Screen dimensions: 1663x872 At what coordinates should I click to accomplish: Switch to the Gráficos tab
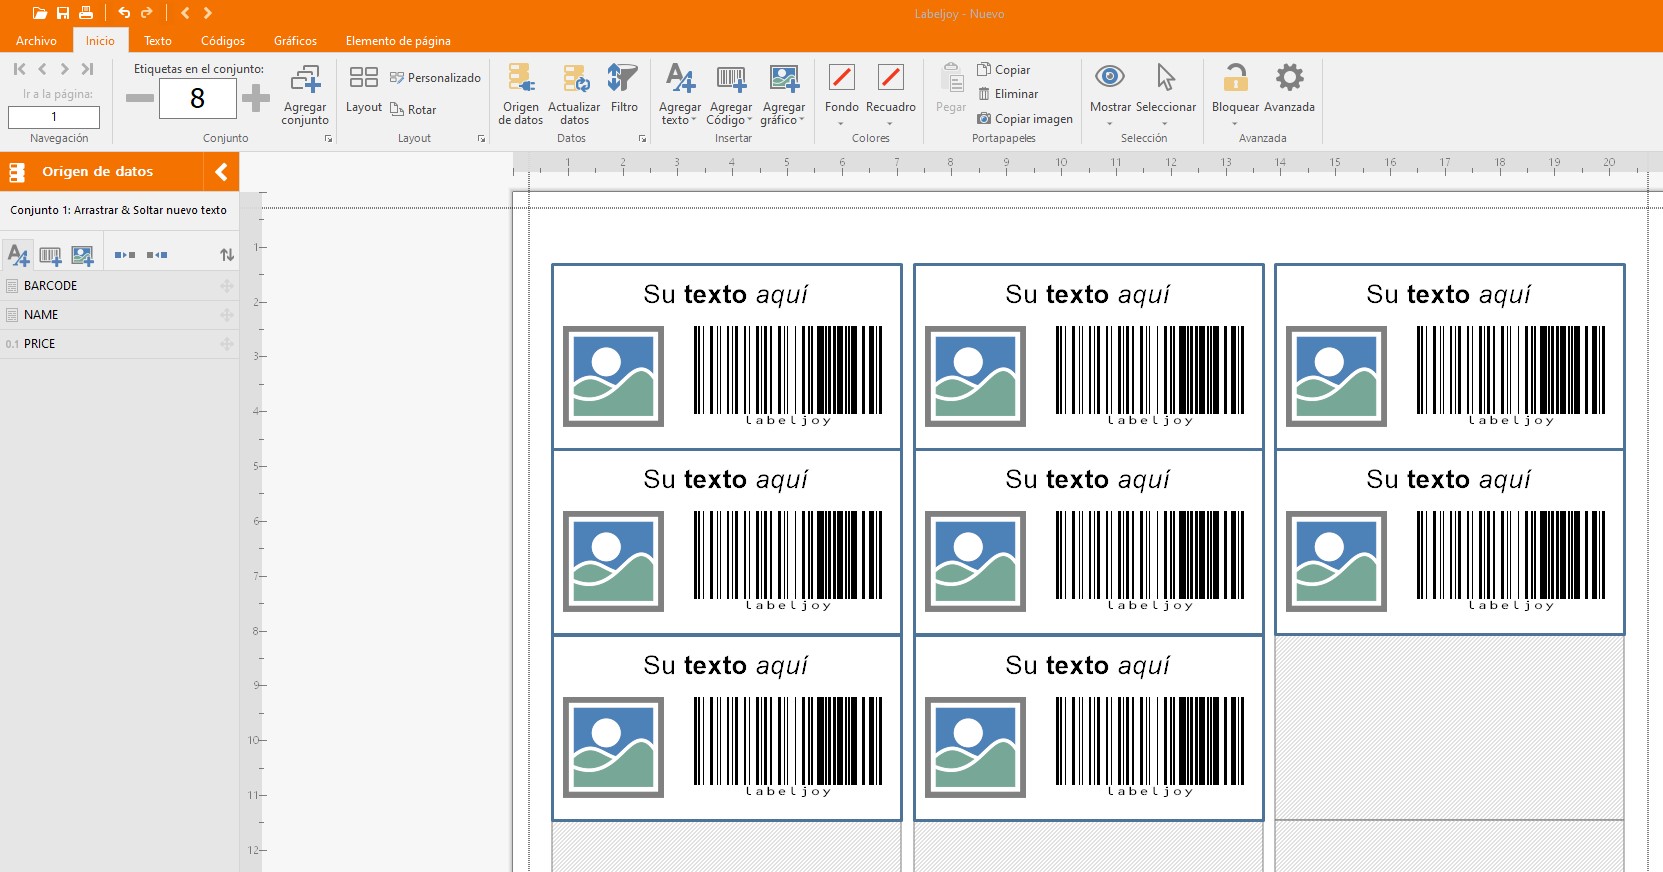tap(295, 41)
